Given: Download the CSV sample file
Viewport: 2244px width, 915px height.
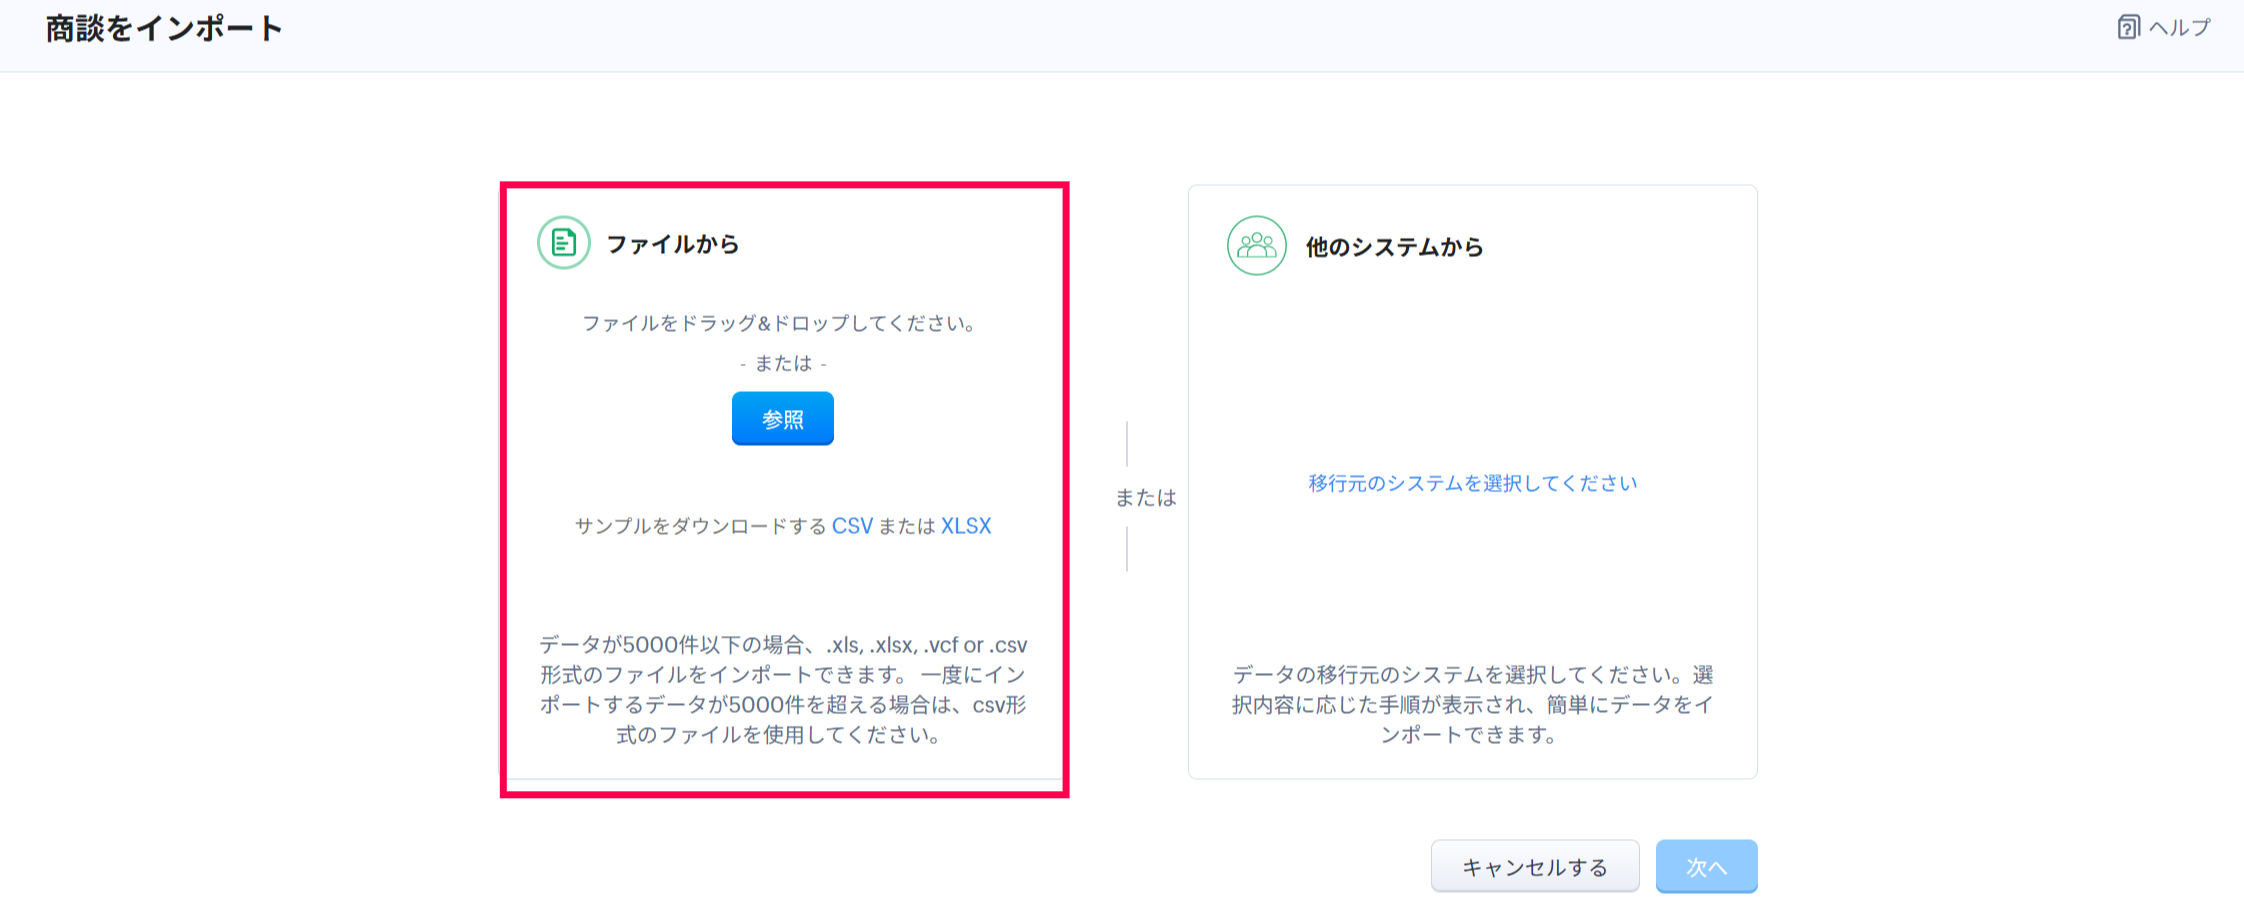Looking at the screenshot, I should pyautogui.click(x=852, y=526).
